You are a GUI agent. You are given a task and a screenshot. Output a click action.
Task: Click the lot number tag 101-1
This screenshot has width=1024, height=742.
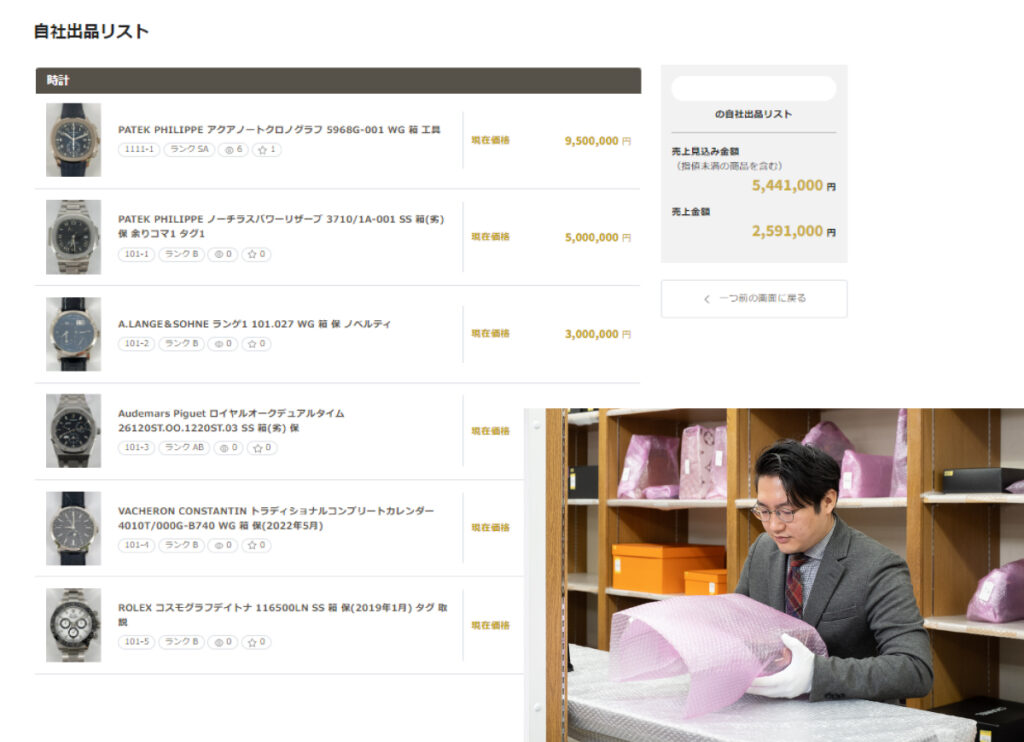[136, 254]
